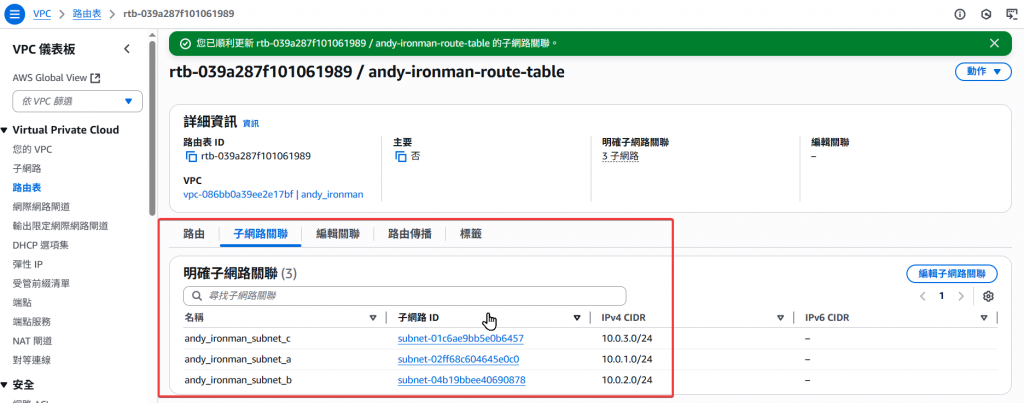Select the 子網路關聯 tab
This screenshot has width=1024, height=403.
click(x=260, y=234)
